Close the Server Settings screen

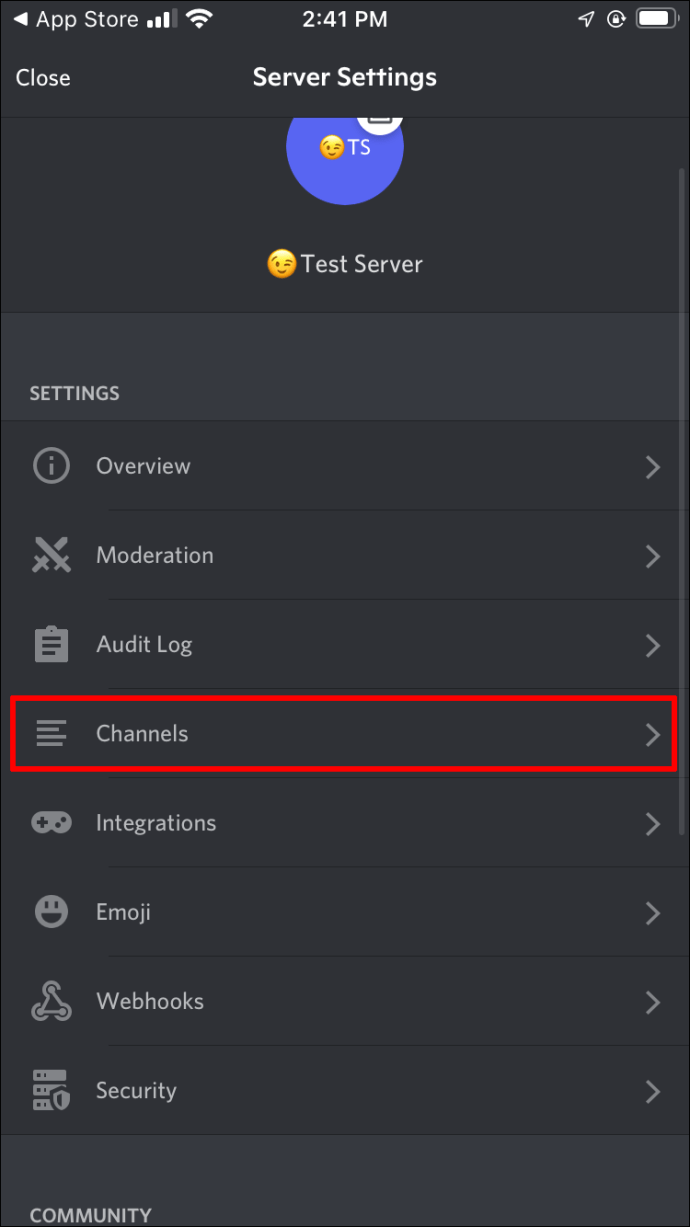coord(43,78)
